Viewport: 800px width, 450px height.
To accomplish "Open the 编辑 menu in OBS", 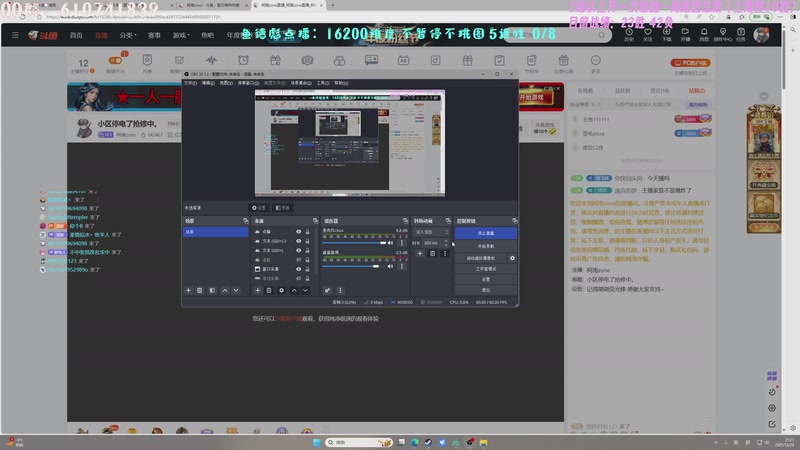I will tap(208, 83).
